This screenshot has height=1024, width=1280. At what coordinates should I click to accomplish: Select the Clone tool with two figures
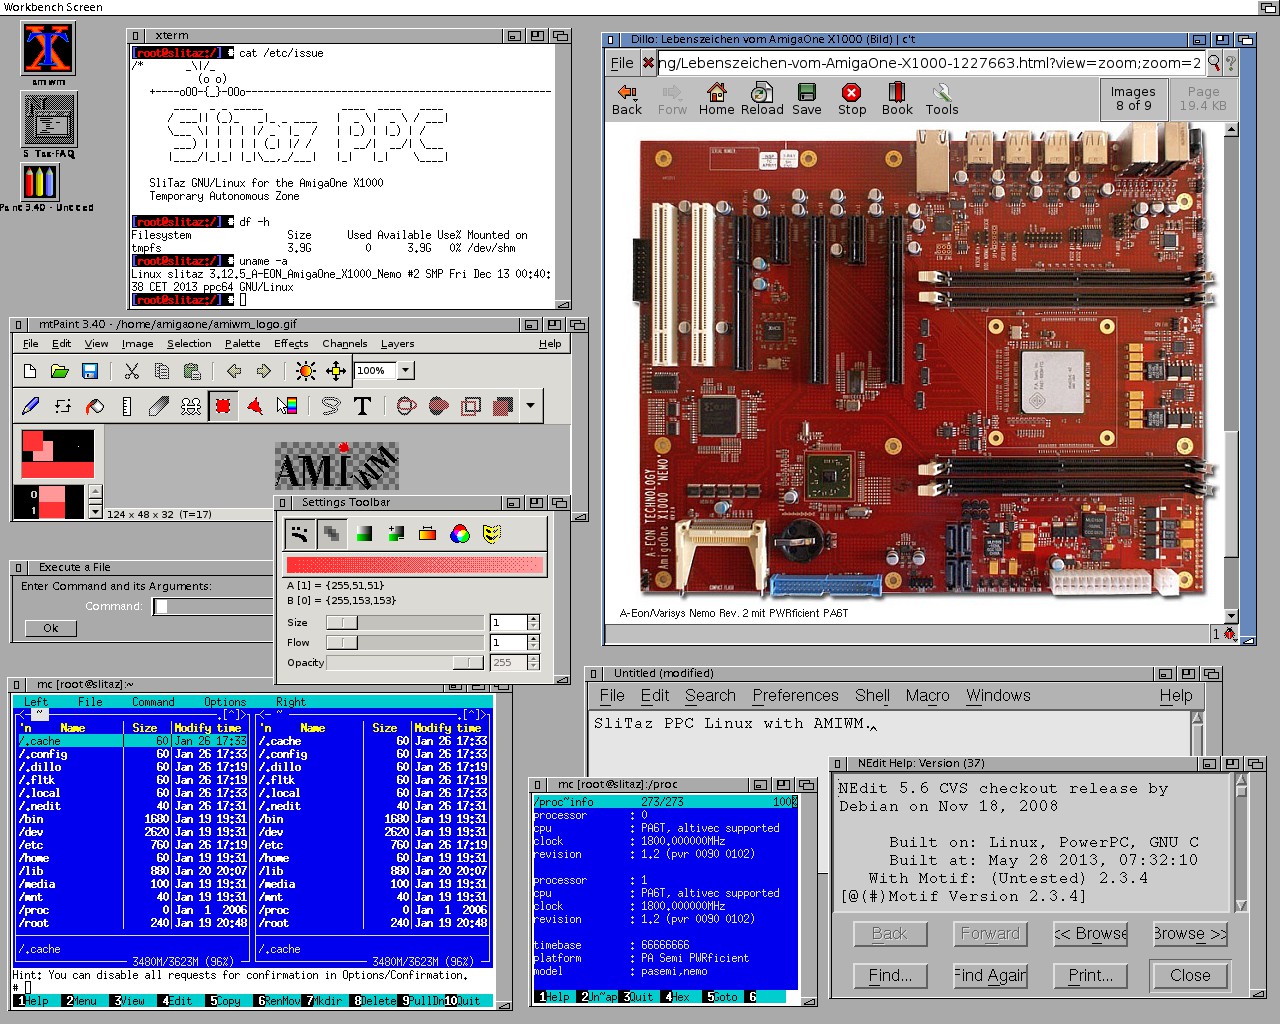[191, 406]
